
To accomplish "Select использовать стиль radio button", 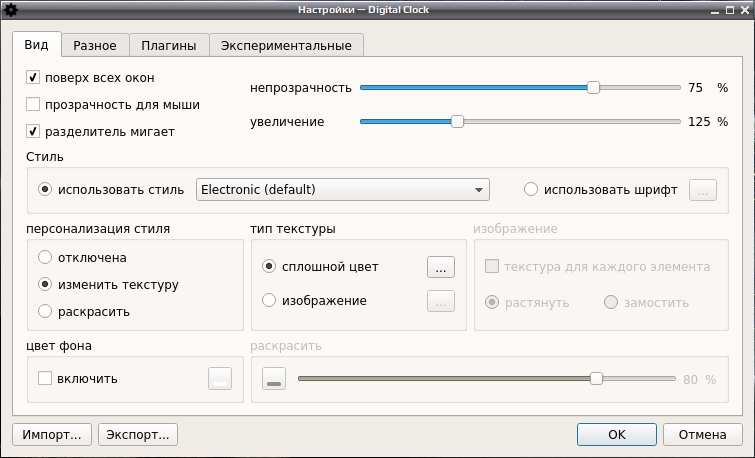I will (x=45, y=189).
